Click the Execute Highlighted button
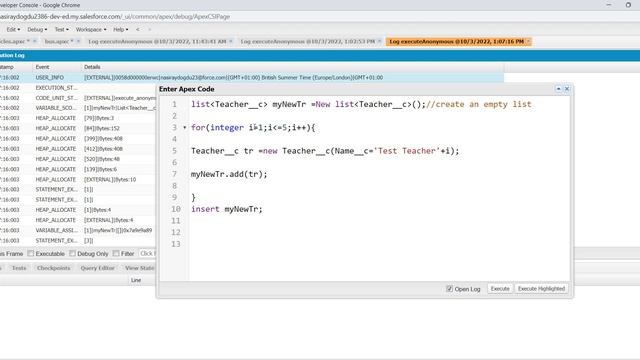Image resolution: width=640 pixels, height=360 pixels. click(541, 289)
